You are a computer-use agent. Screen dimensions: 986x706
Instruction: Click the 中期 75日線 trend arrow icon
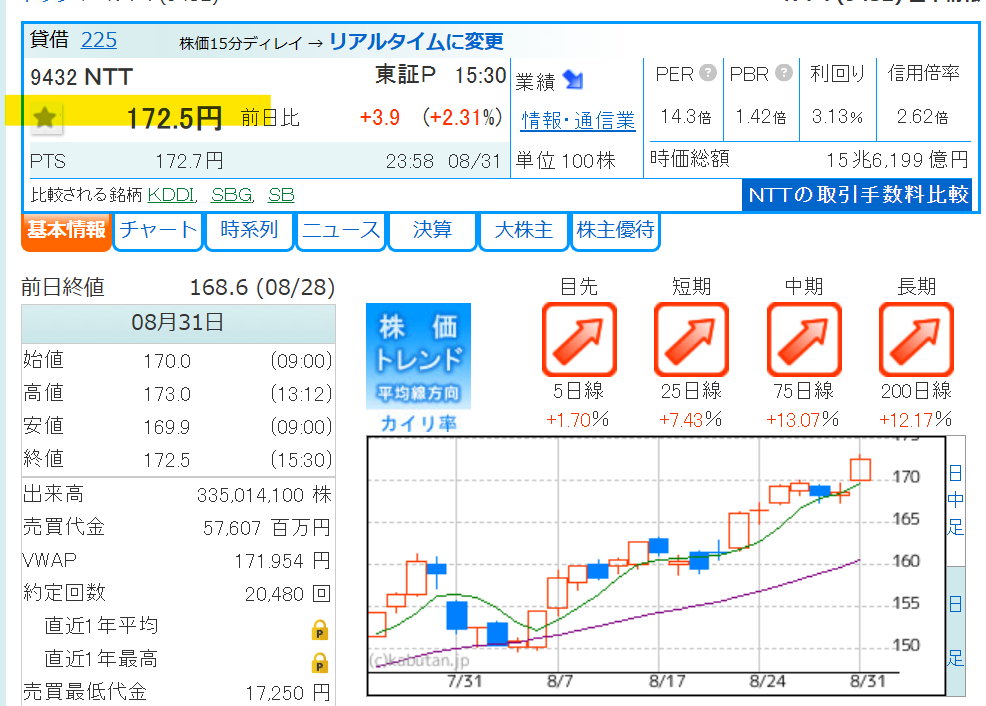804,339
